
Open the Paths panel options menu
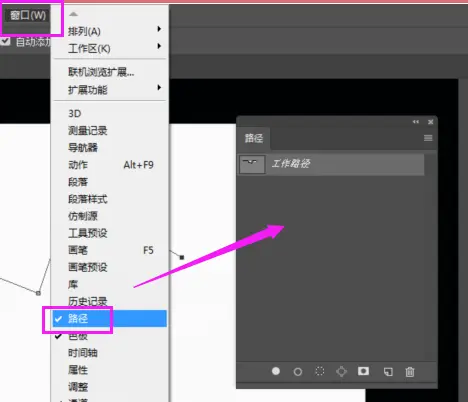428,138
